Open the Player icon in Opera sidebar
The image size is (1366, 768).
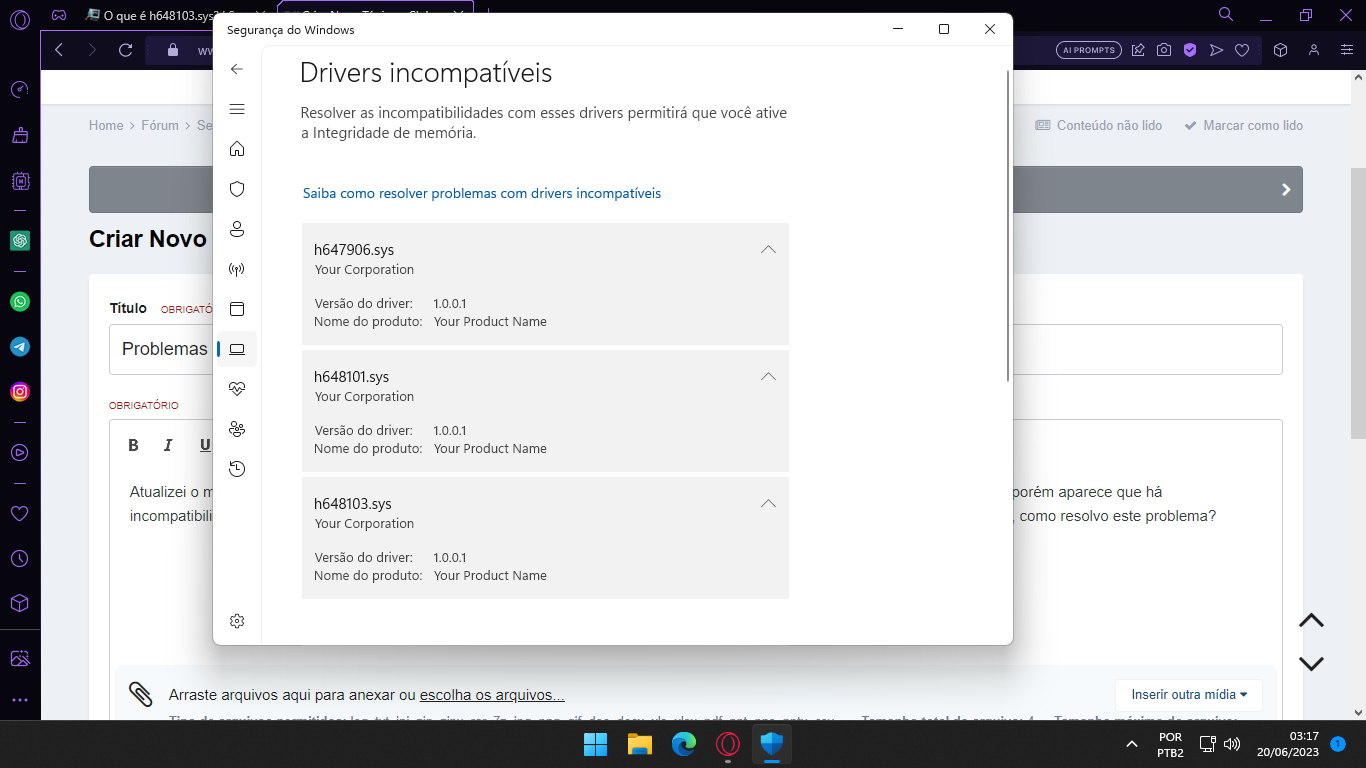coord(20,452)
